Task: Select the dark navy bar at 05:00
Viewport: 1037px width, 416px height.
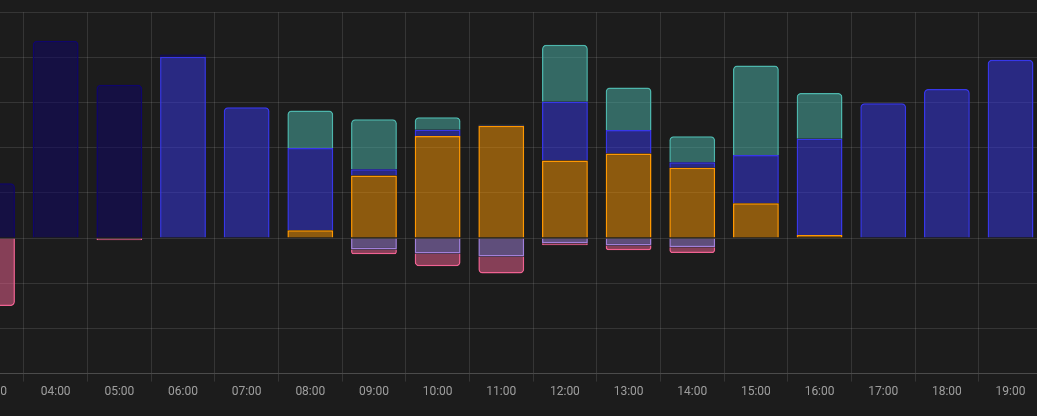Action: click(x=119, y=162)
